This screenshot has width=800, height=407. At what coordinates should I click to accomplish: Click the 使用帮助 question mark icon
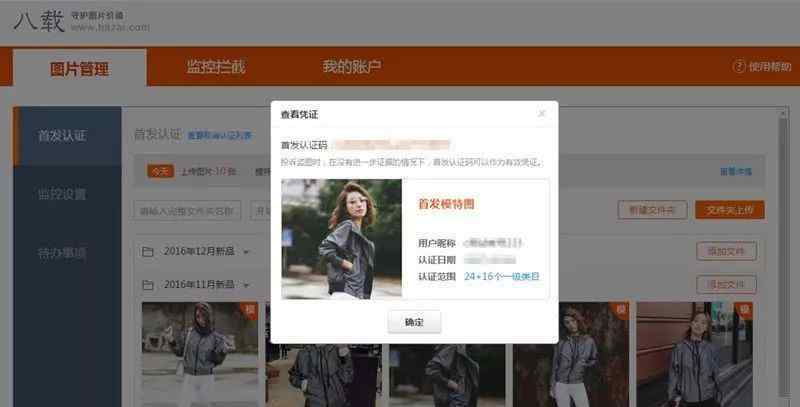coord(739,66)
